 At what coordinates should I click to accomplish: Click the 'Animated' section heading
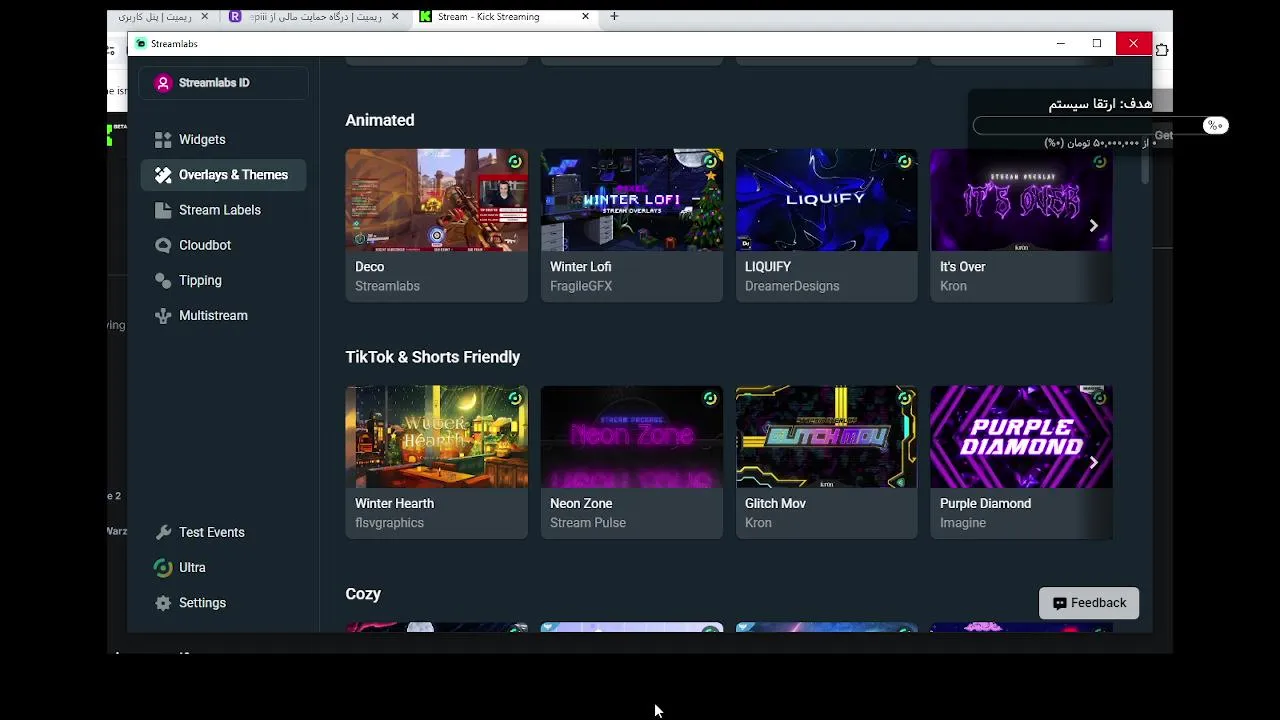pyautogui.click(x=380, y=120)
